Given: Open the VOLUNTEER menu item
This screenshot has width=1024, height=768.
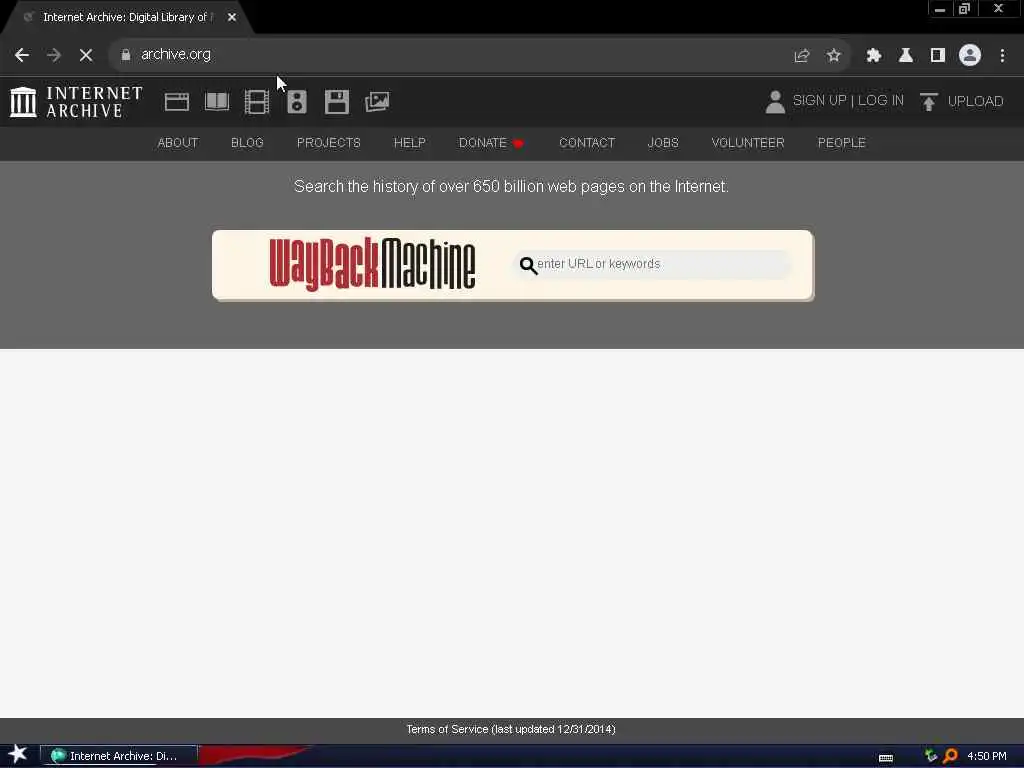Looking at the screenshot, I should coord(748,142).
